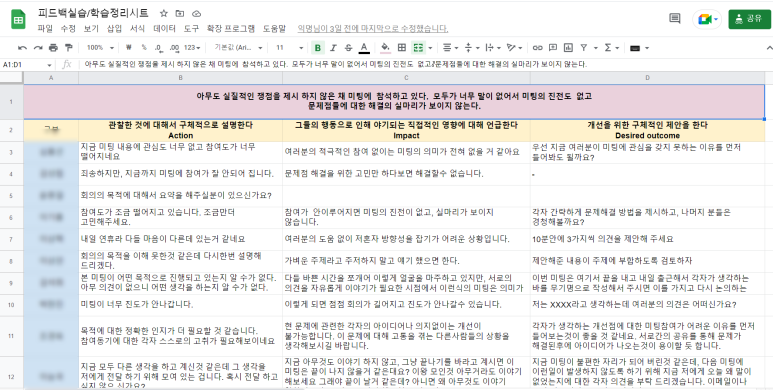773x390 pixels.
Task: Apply percent number format
Action: coord(144,48)
